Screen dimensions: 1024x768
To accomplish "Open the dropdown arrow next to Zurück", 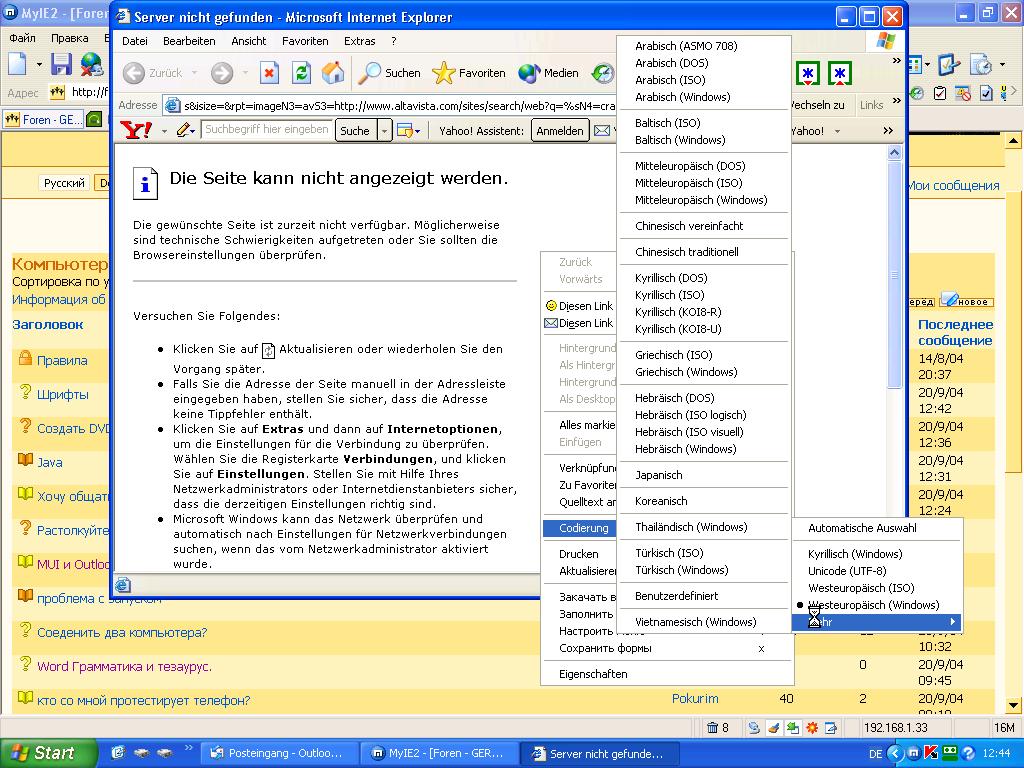I will click(x=195, y=73).
